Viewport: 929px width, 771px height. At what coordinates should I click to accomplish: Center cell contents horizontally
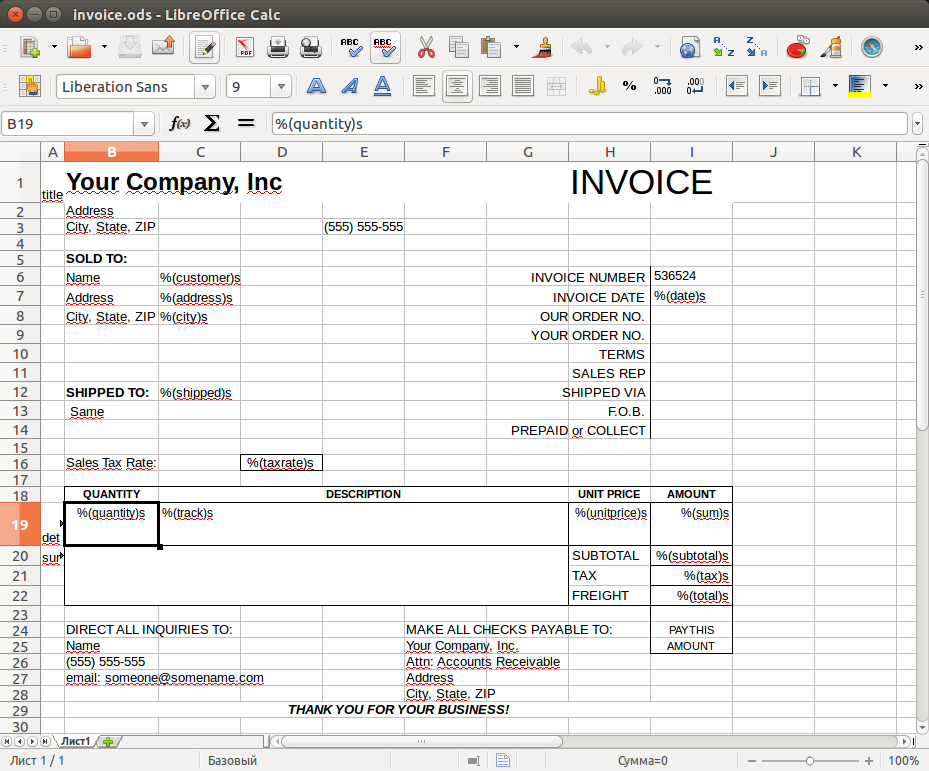[457, 87]
